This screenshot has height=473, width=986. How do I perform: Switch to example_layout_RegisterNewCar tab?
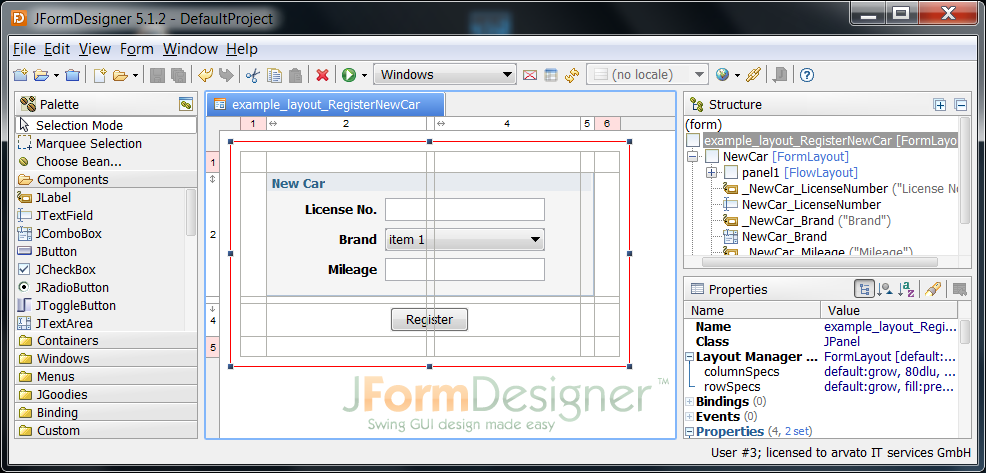tap(326, 104)
